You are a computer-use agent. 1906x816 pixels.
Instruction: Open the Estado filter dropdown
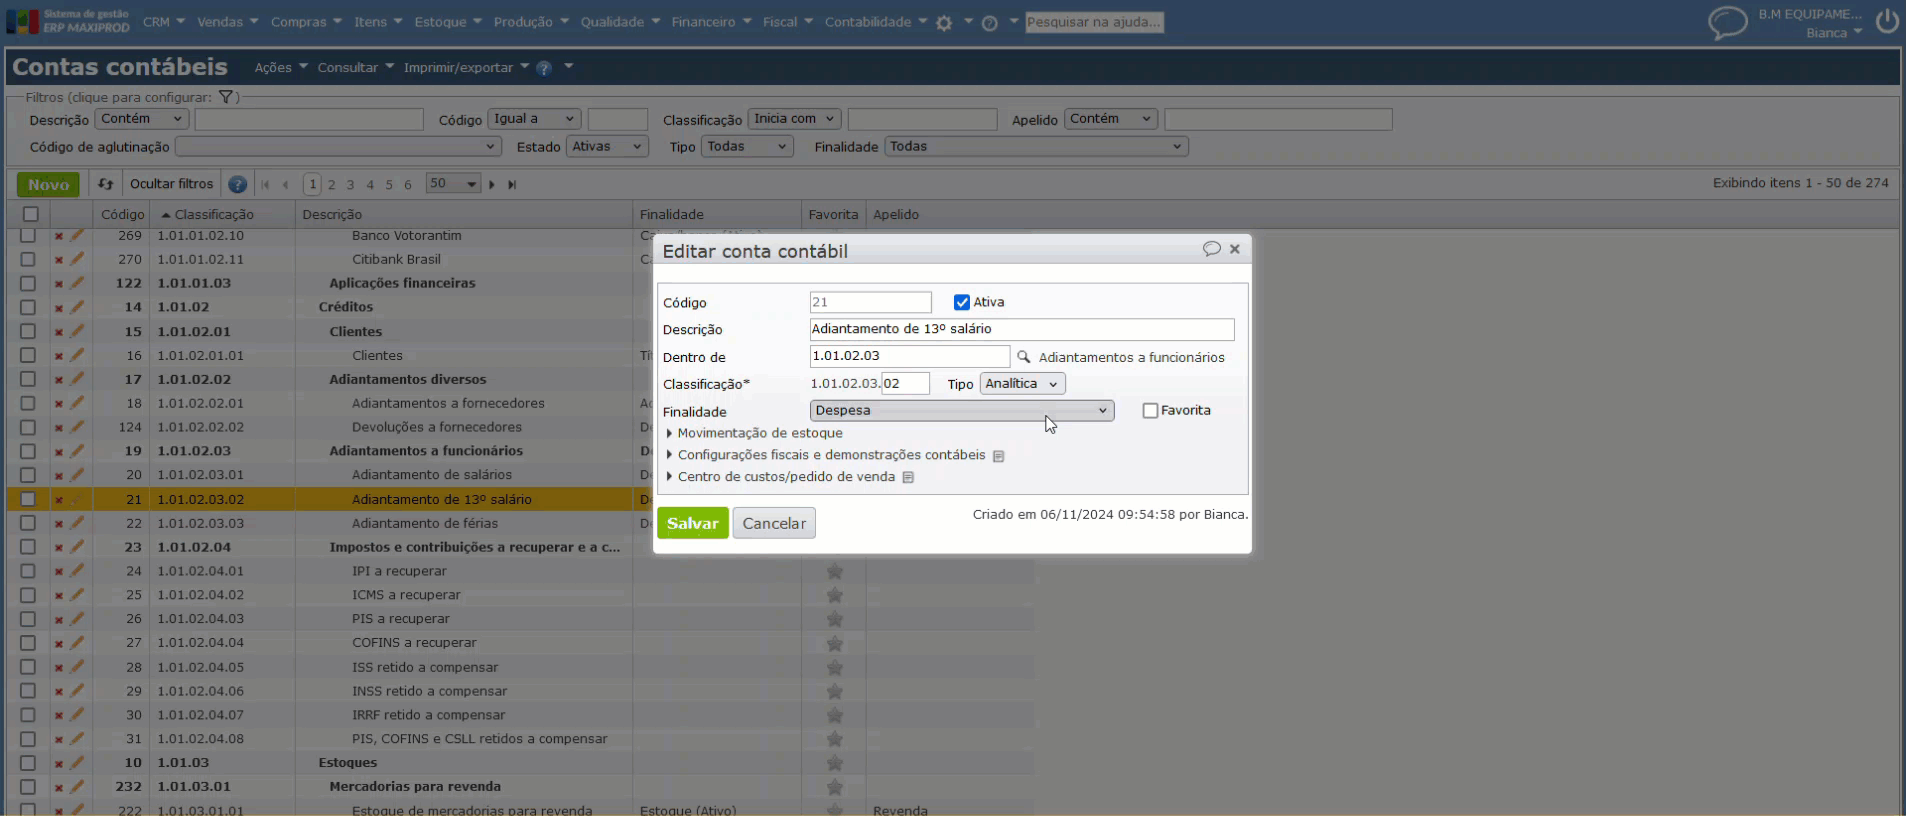point(608,147)
